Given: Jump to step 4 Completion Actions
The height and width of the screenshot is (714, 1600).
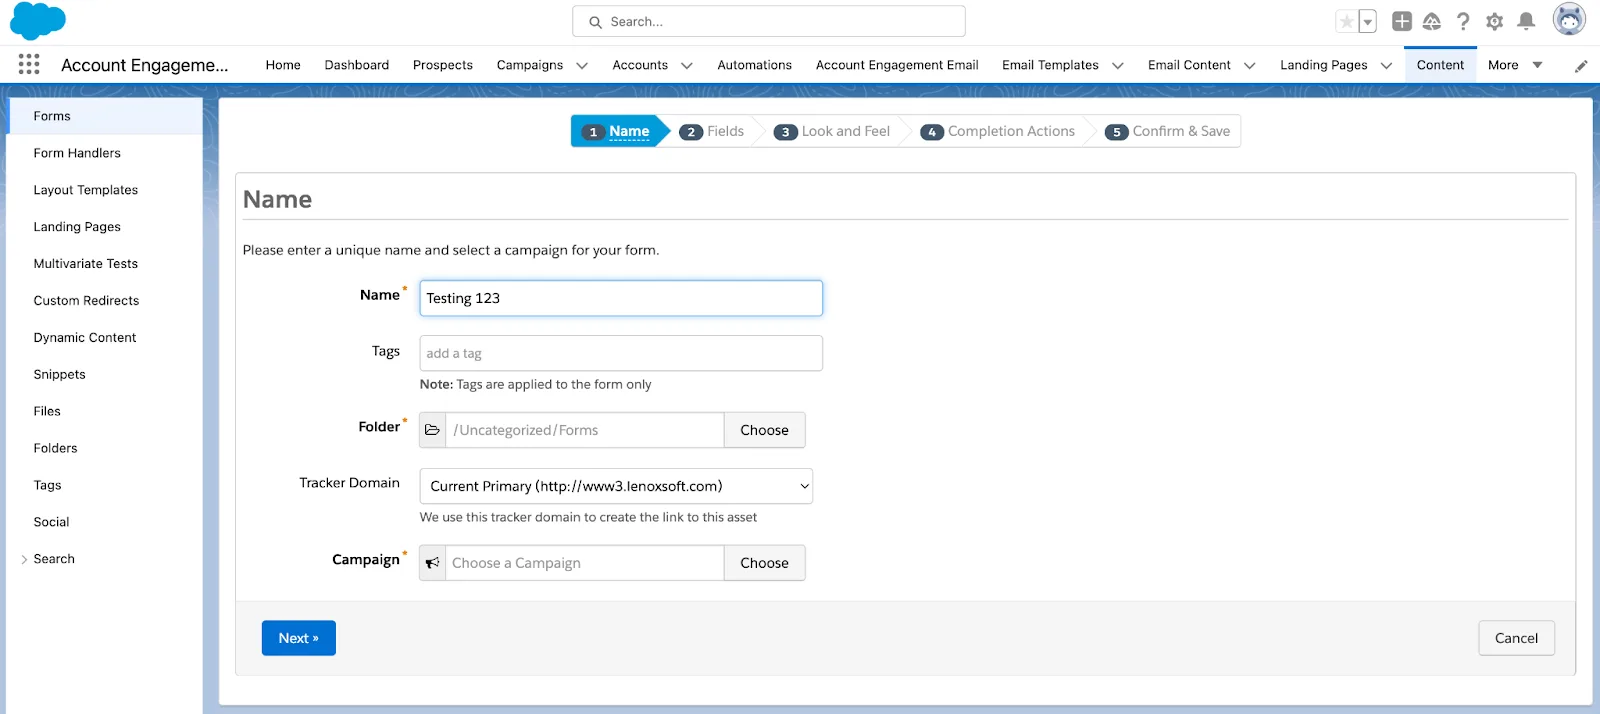Looking at the screenshot, I should coord(998,131).
